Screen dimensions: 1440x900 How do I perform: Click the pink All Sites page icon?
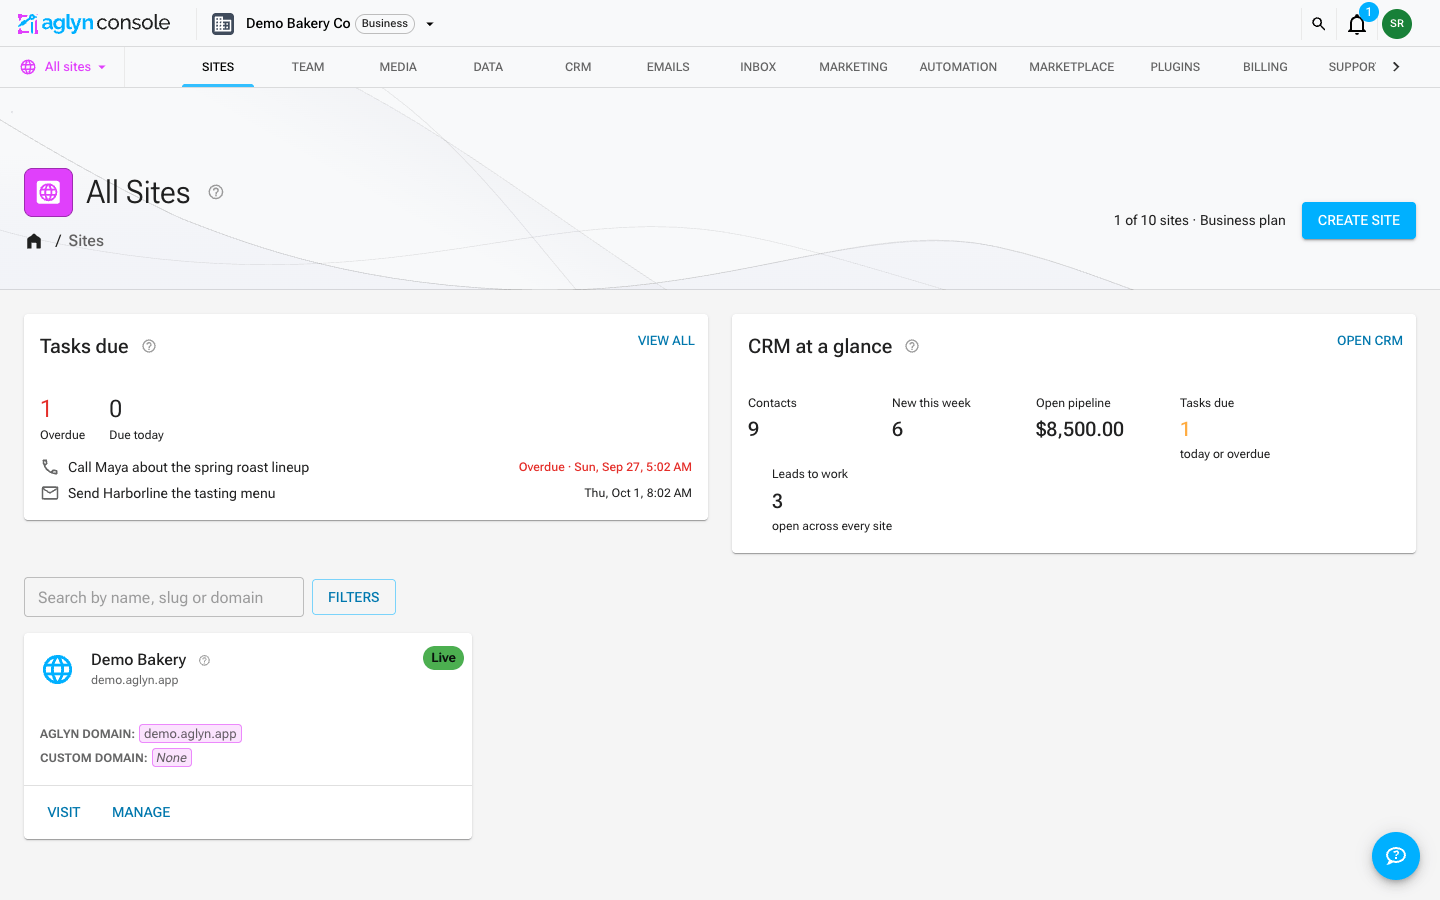49,192
